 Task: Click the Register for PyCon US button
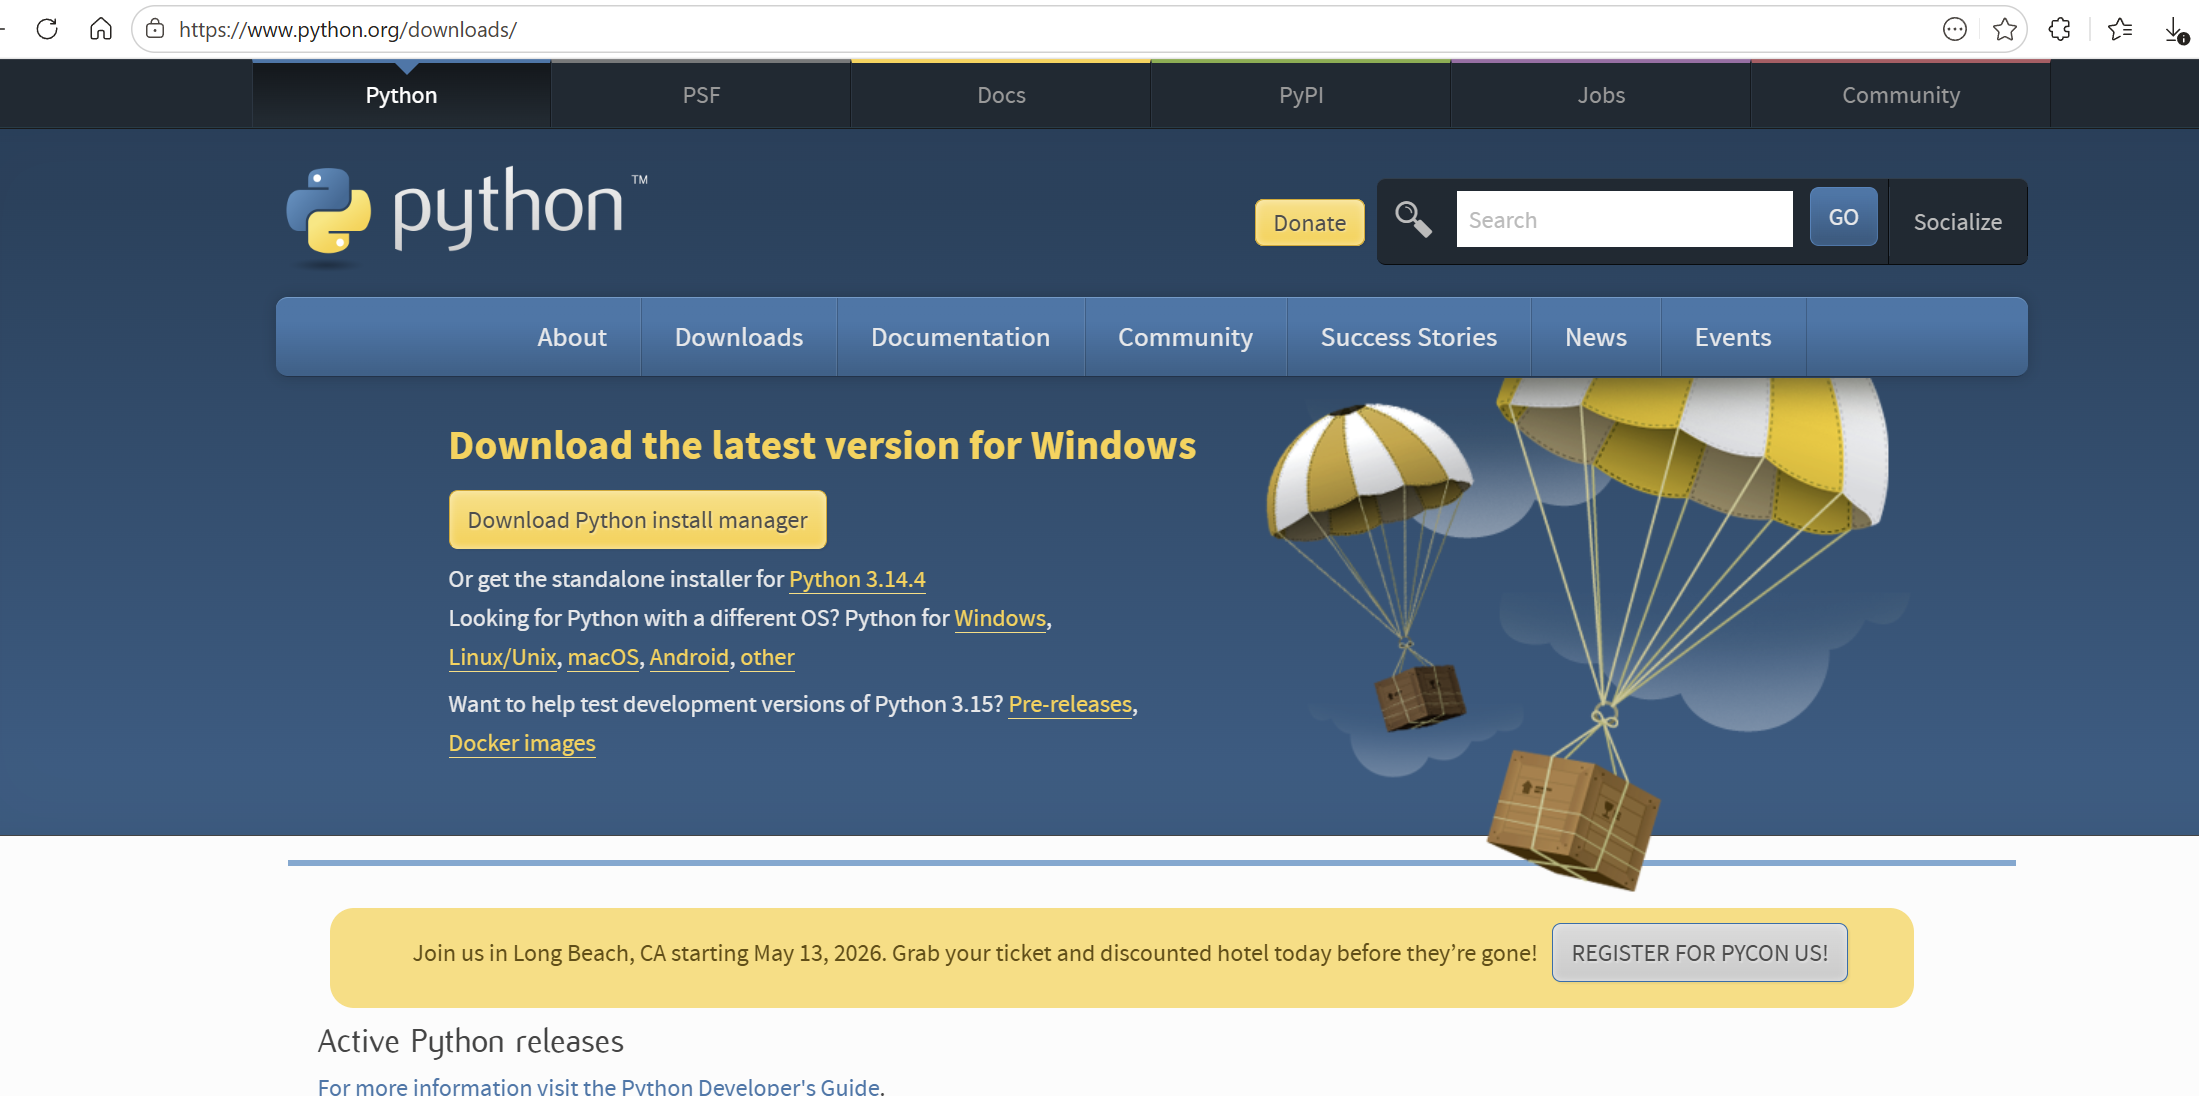pyautogui.click(x=1699, y=953)
